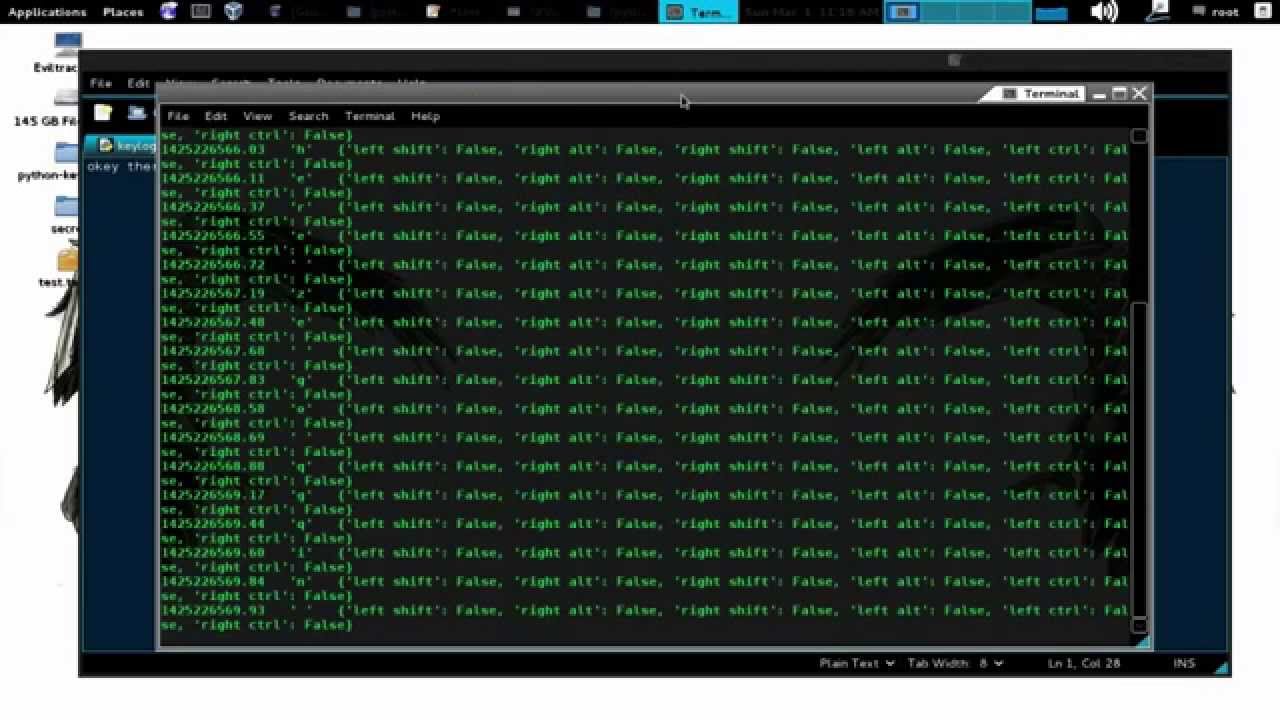This screenshot has width=1280, height=720.
Task: Switch to the Terminal entry in the taskbar
Action: pyautogui.click(x=698, y=12)
